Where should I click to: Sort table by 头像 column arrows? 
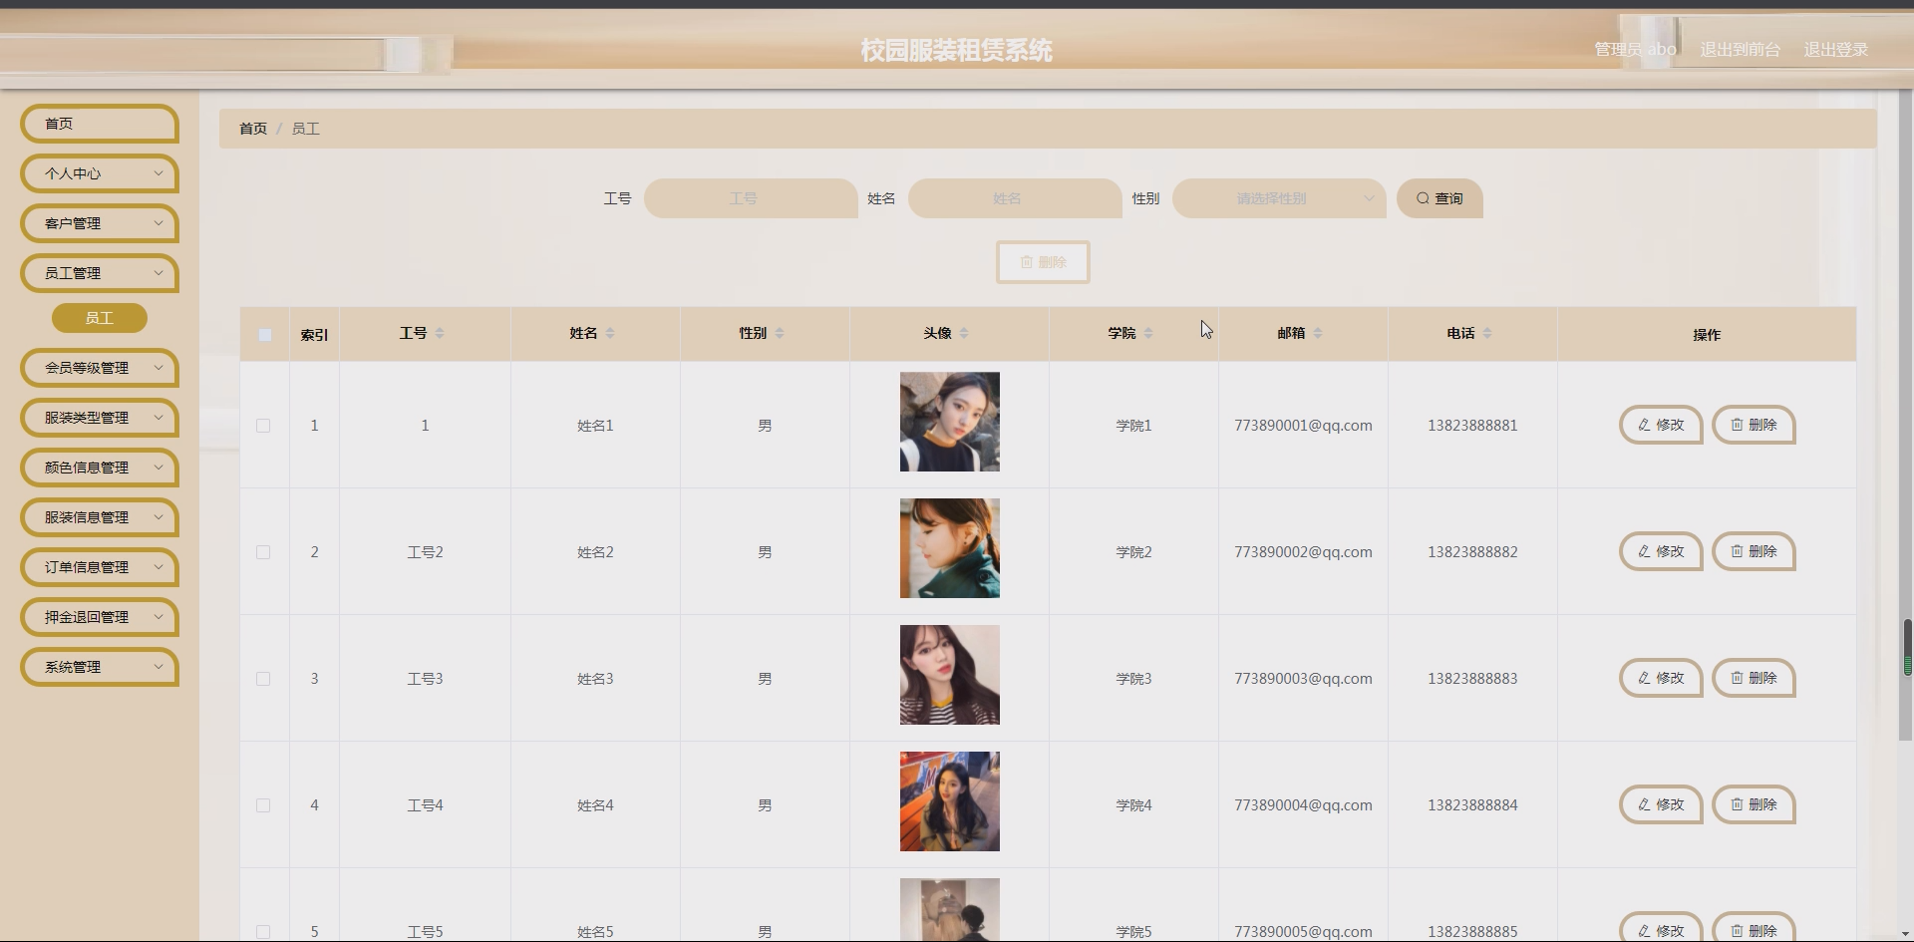(964, 333)
